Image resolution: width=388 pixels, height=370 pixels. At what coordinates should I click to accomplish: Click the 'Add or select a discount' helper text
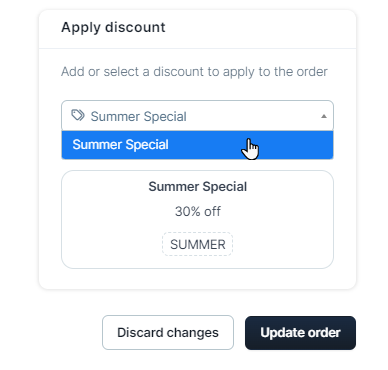point(194,72)
